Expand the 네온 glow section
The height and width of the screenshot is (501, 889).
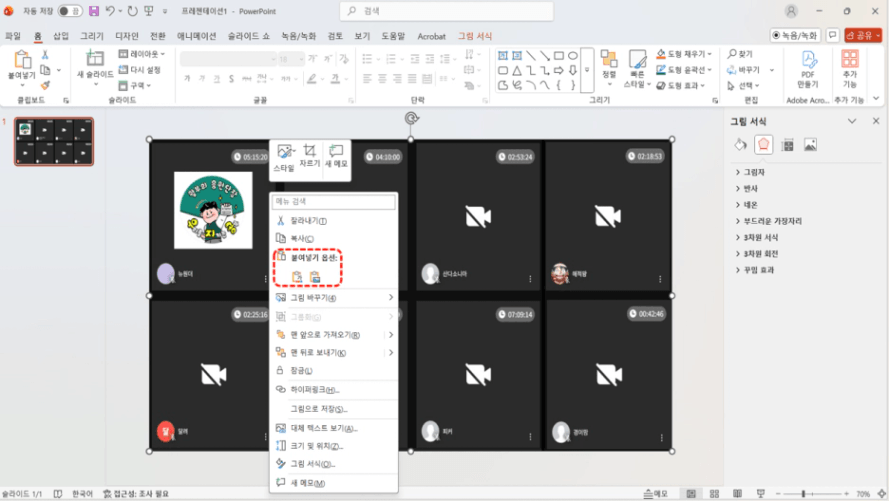[747, 205]
